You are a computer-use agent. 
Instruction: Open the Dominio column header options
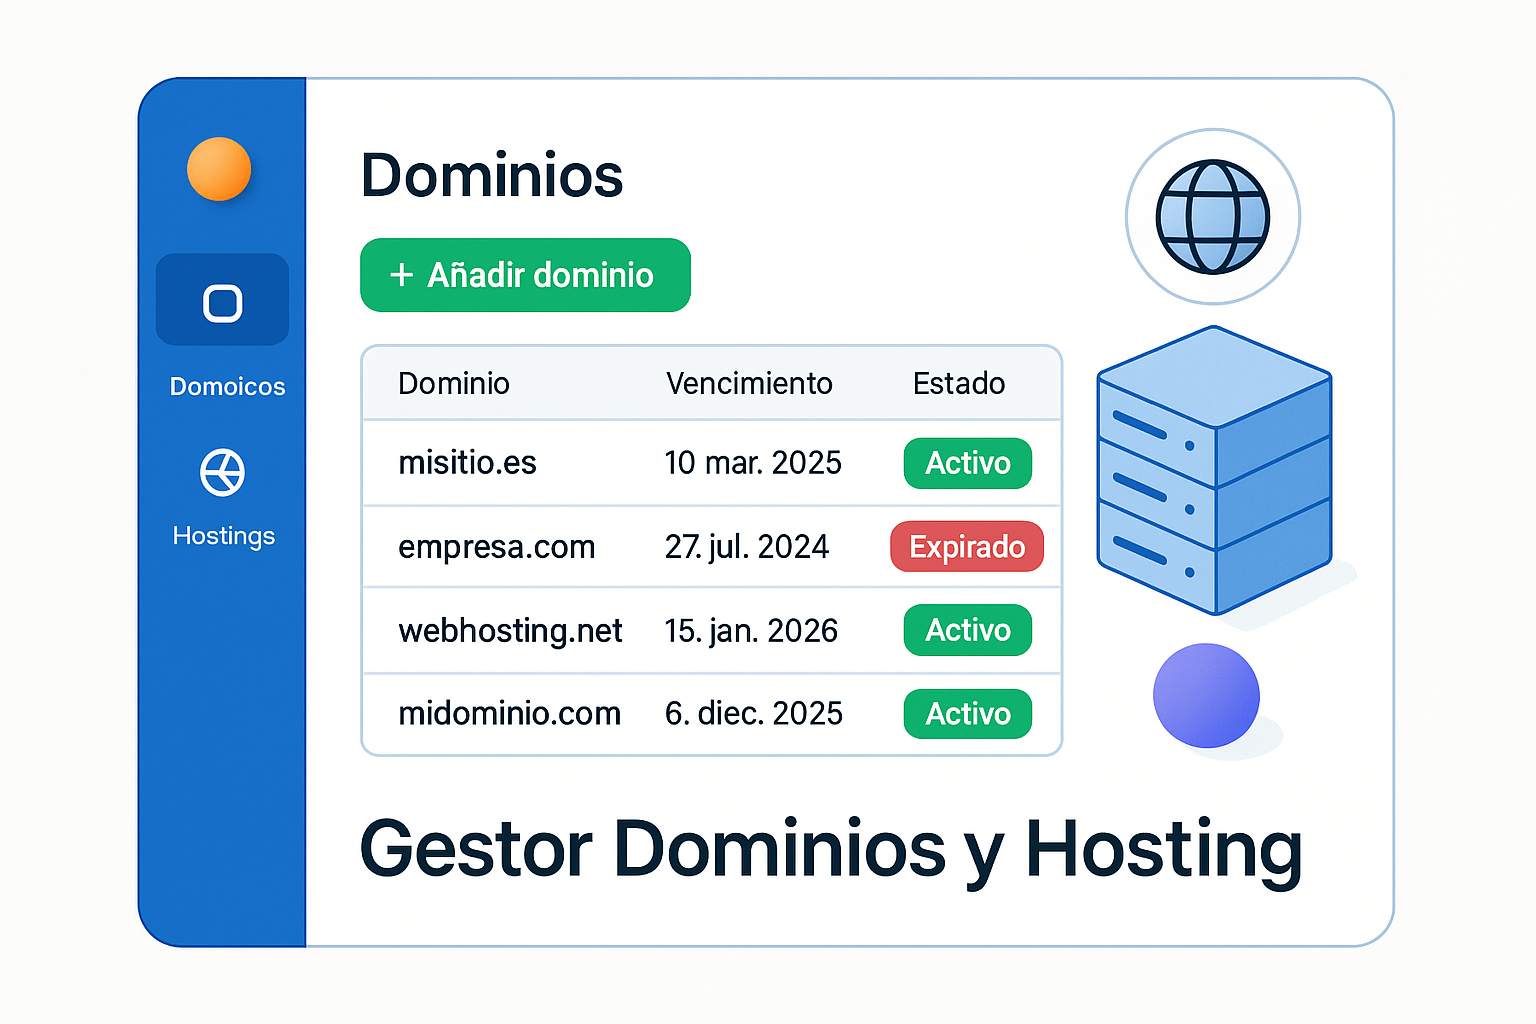[454, 383]
